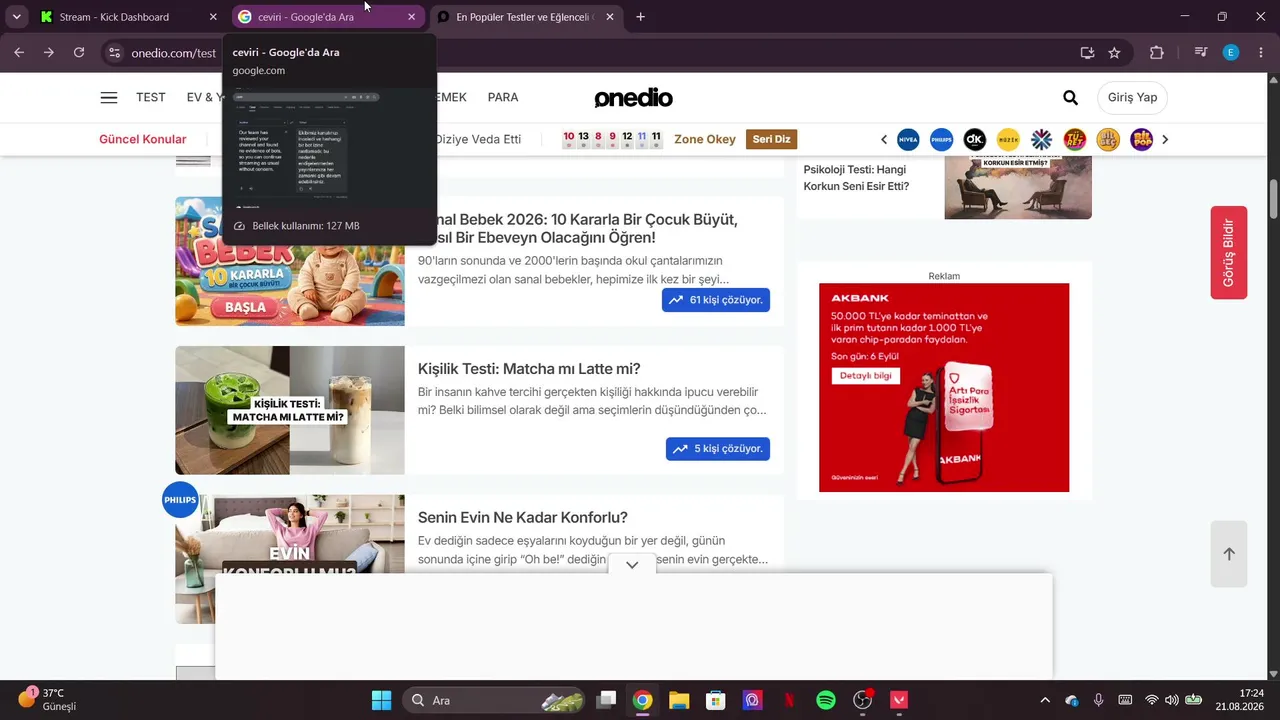Click the page vertical scrollbar thumb
The height and width of the screenshot is (720, 1280).
point(1273,198)
